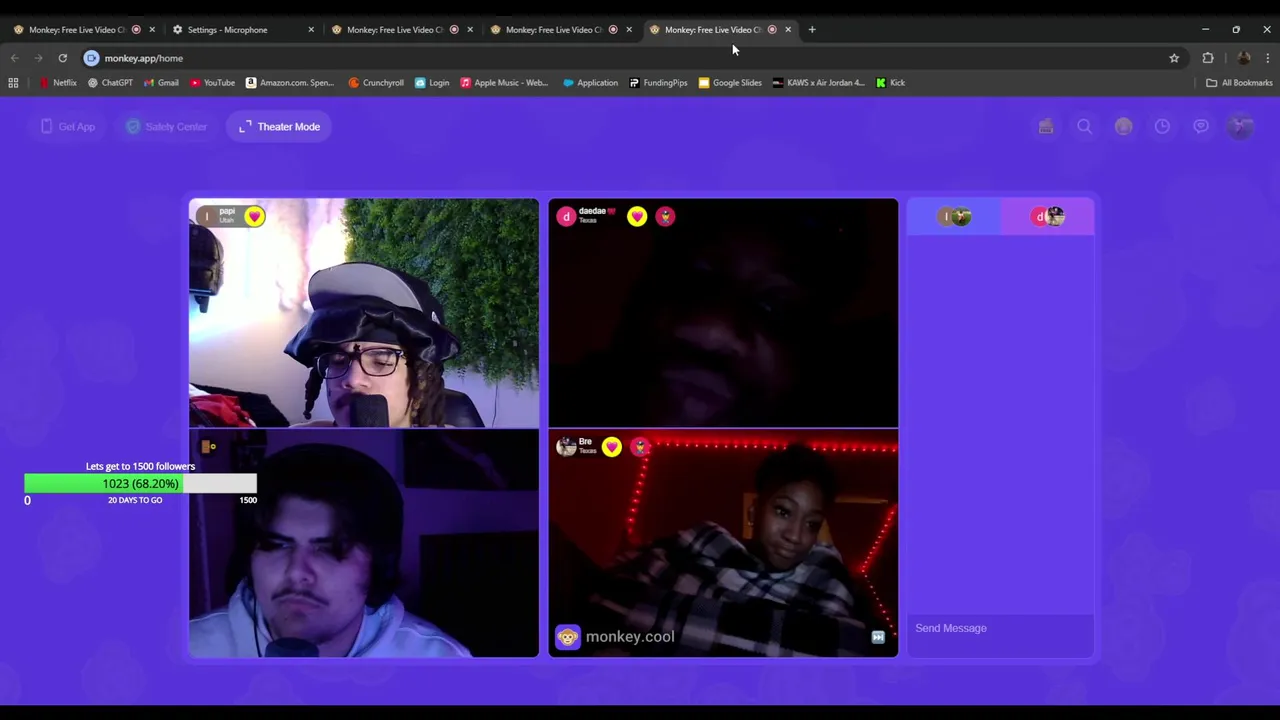Bookmark this page with the star icon
The height and width of the screenshot is (720, 1280).
tap(1174, 58)
